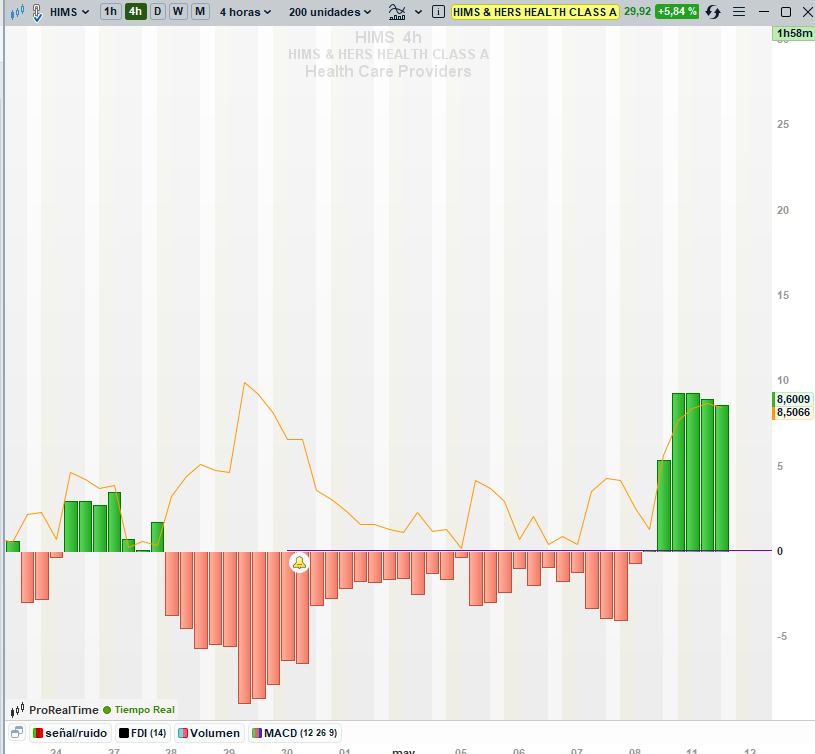Click the mouse link-group icon
This screenshot has width=815, height=754.
tap(37, 12)
